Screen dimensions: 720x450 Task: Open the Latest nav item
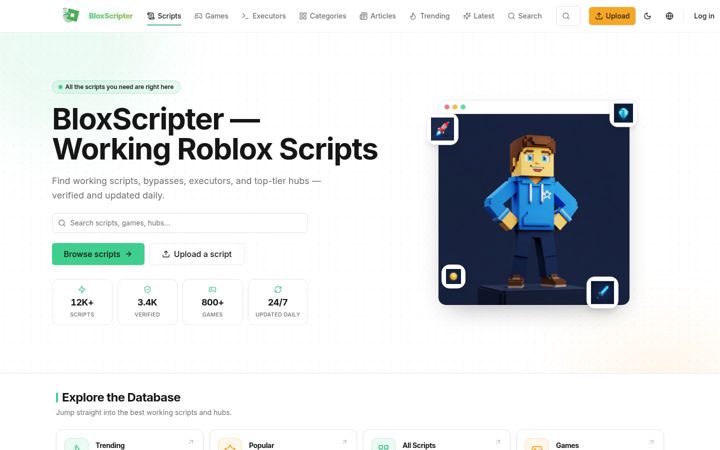coord(478,16)
